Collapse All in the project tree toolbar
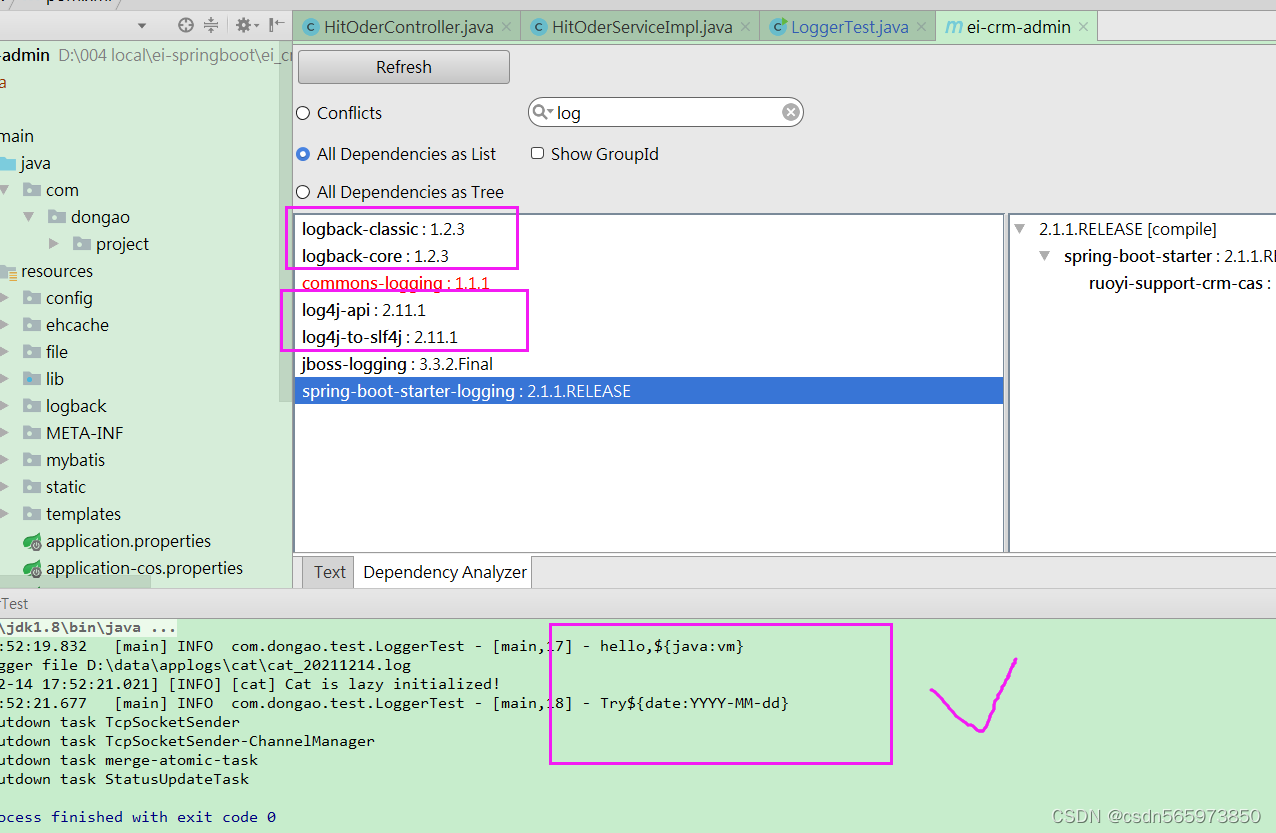 [x=211, y=25]
